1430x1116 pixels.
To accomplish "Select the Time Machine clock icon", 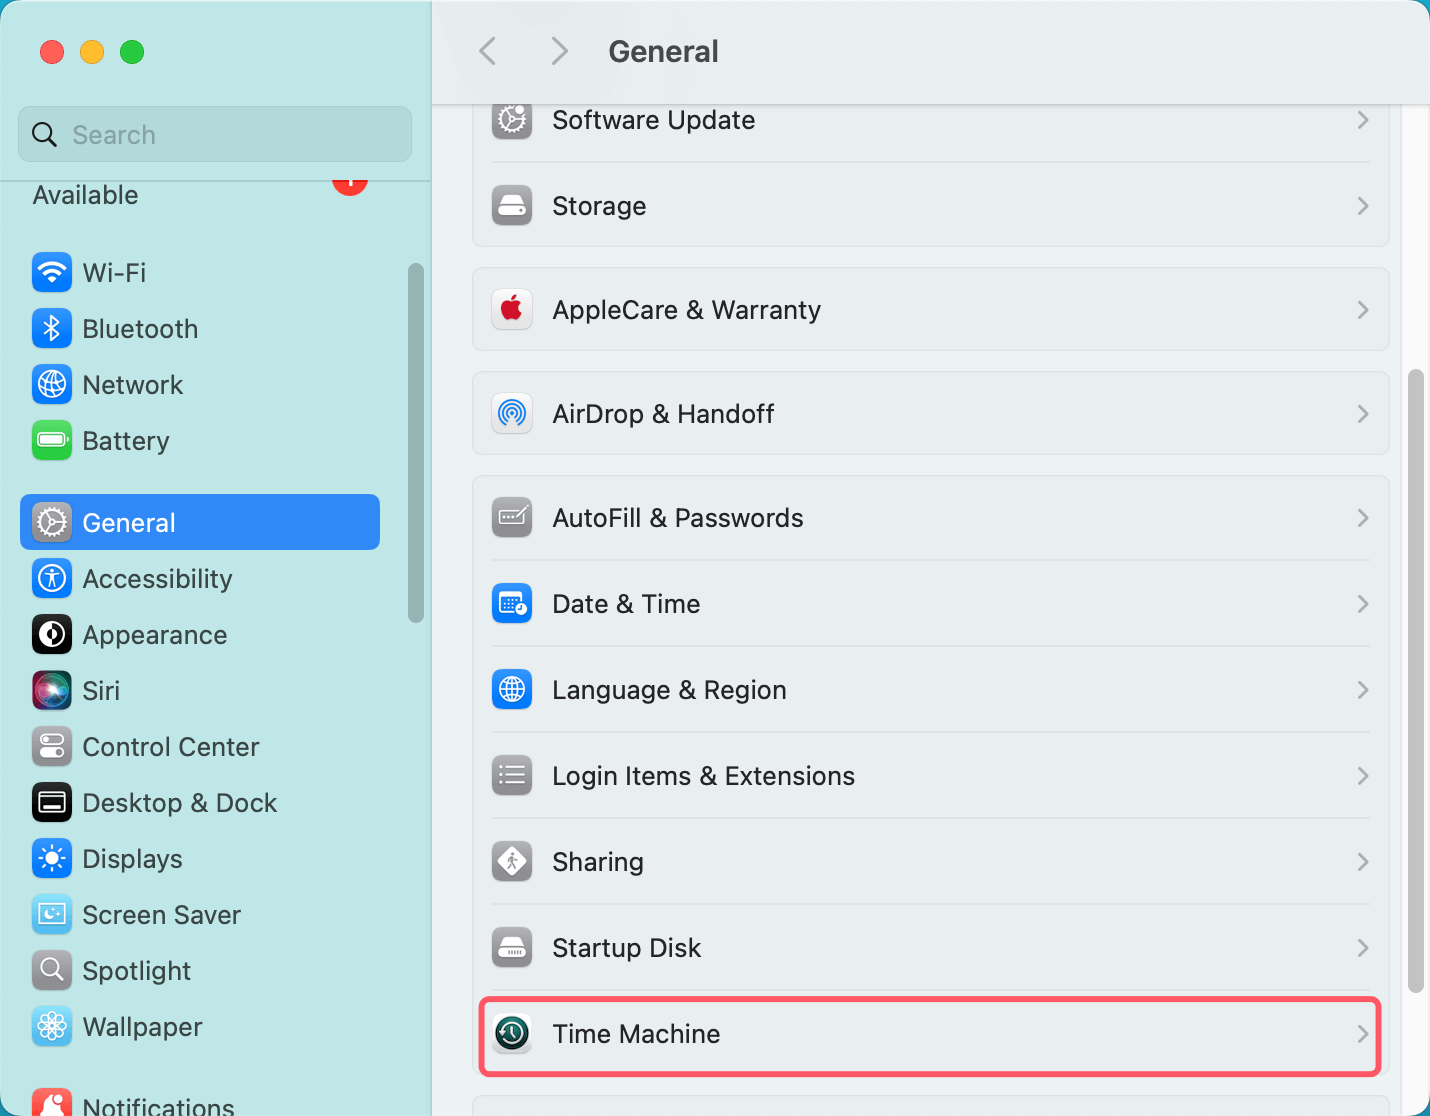I will (512, 1034).
